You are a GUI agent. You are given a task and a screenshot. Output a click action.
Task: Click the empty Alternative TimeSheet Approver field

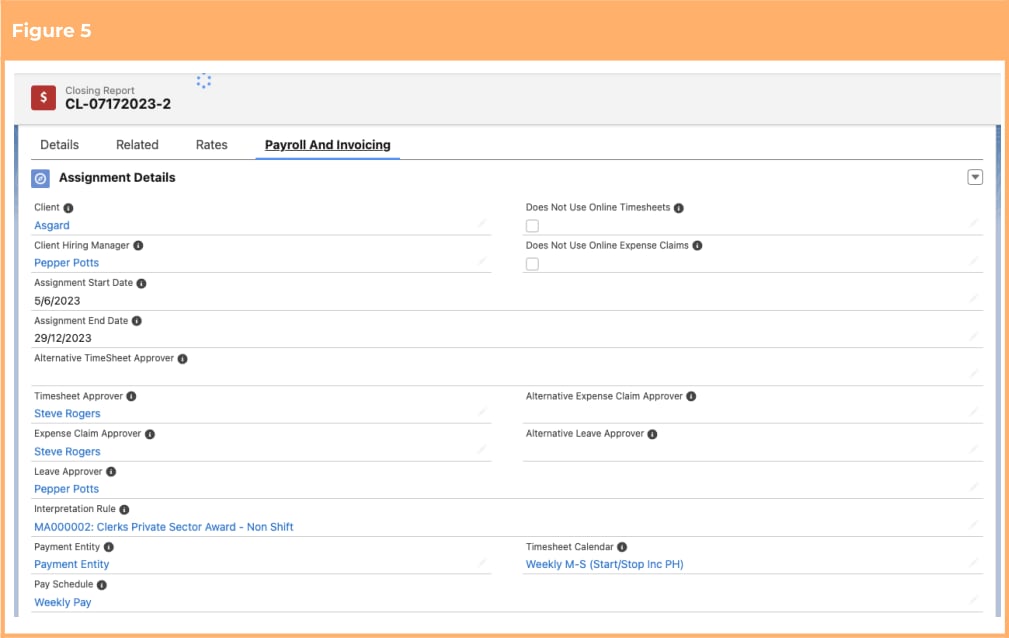click(x=507, y=375)
